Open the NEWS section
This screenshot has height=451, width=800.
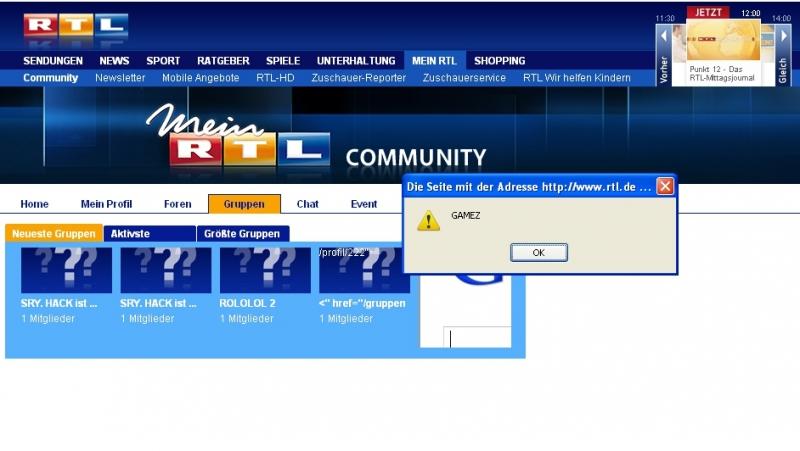point(114,61)
